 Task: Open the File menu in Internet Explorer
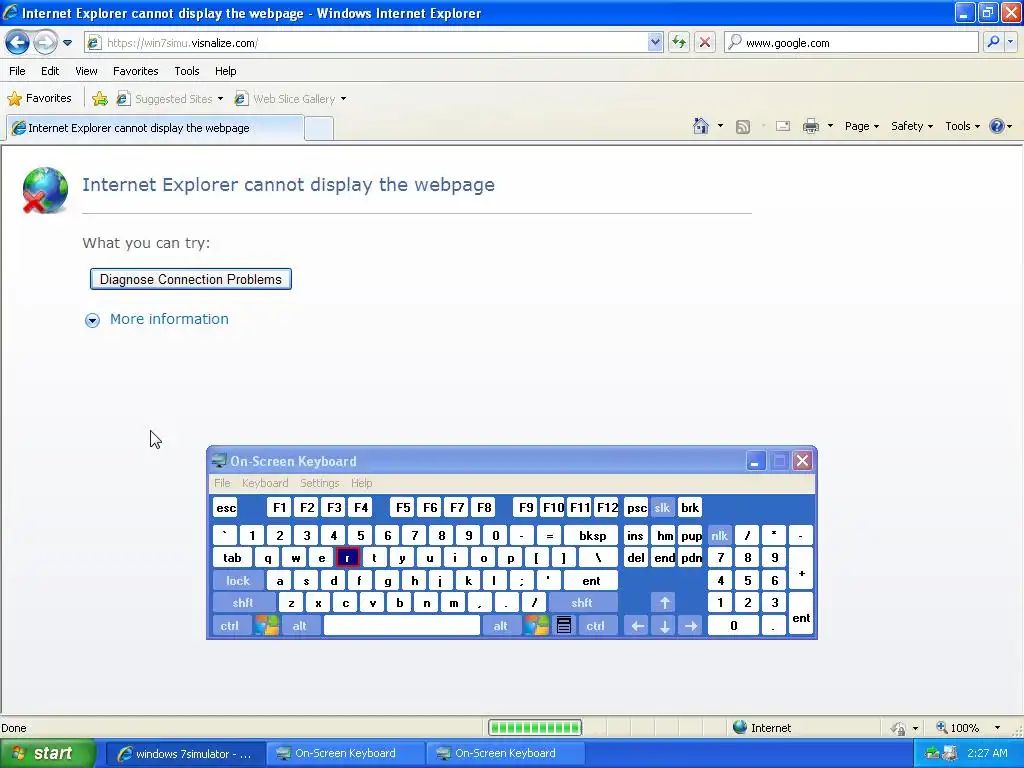18,71
